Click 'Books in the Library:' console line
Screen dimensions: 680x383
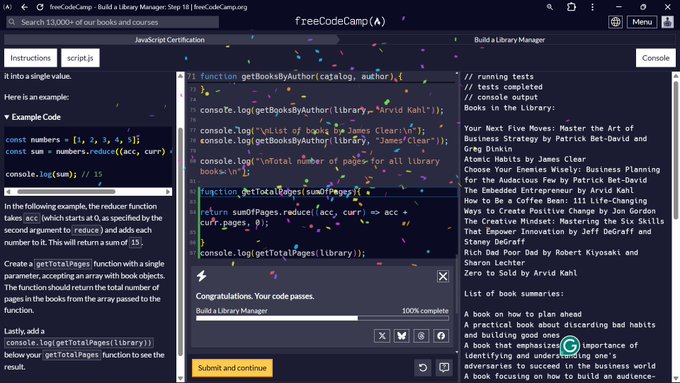tap(510, 108)
